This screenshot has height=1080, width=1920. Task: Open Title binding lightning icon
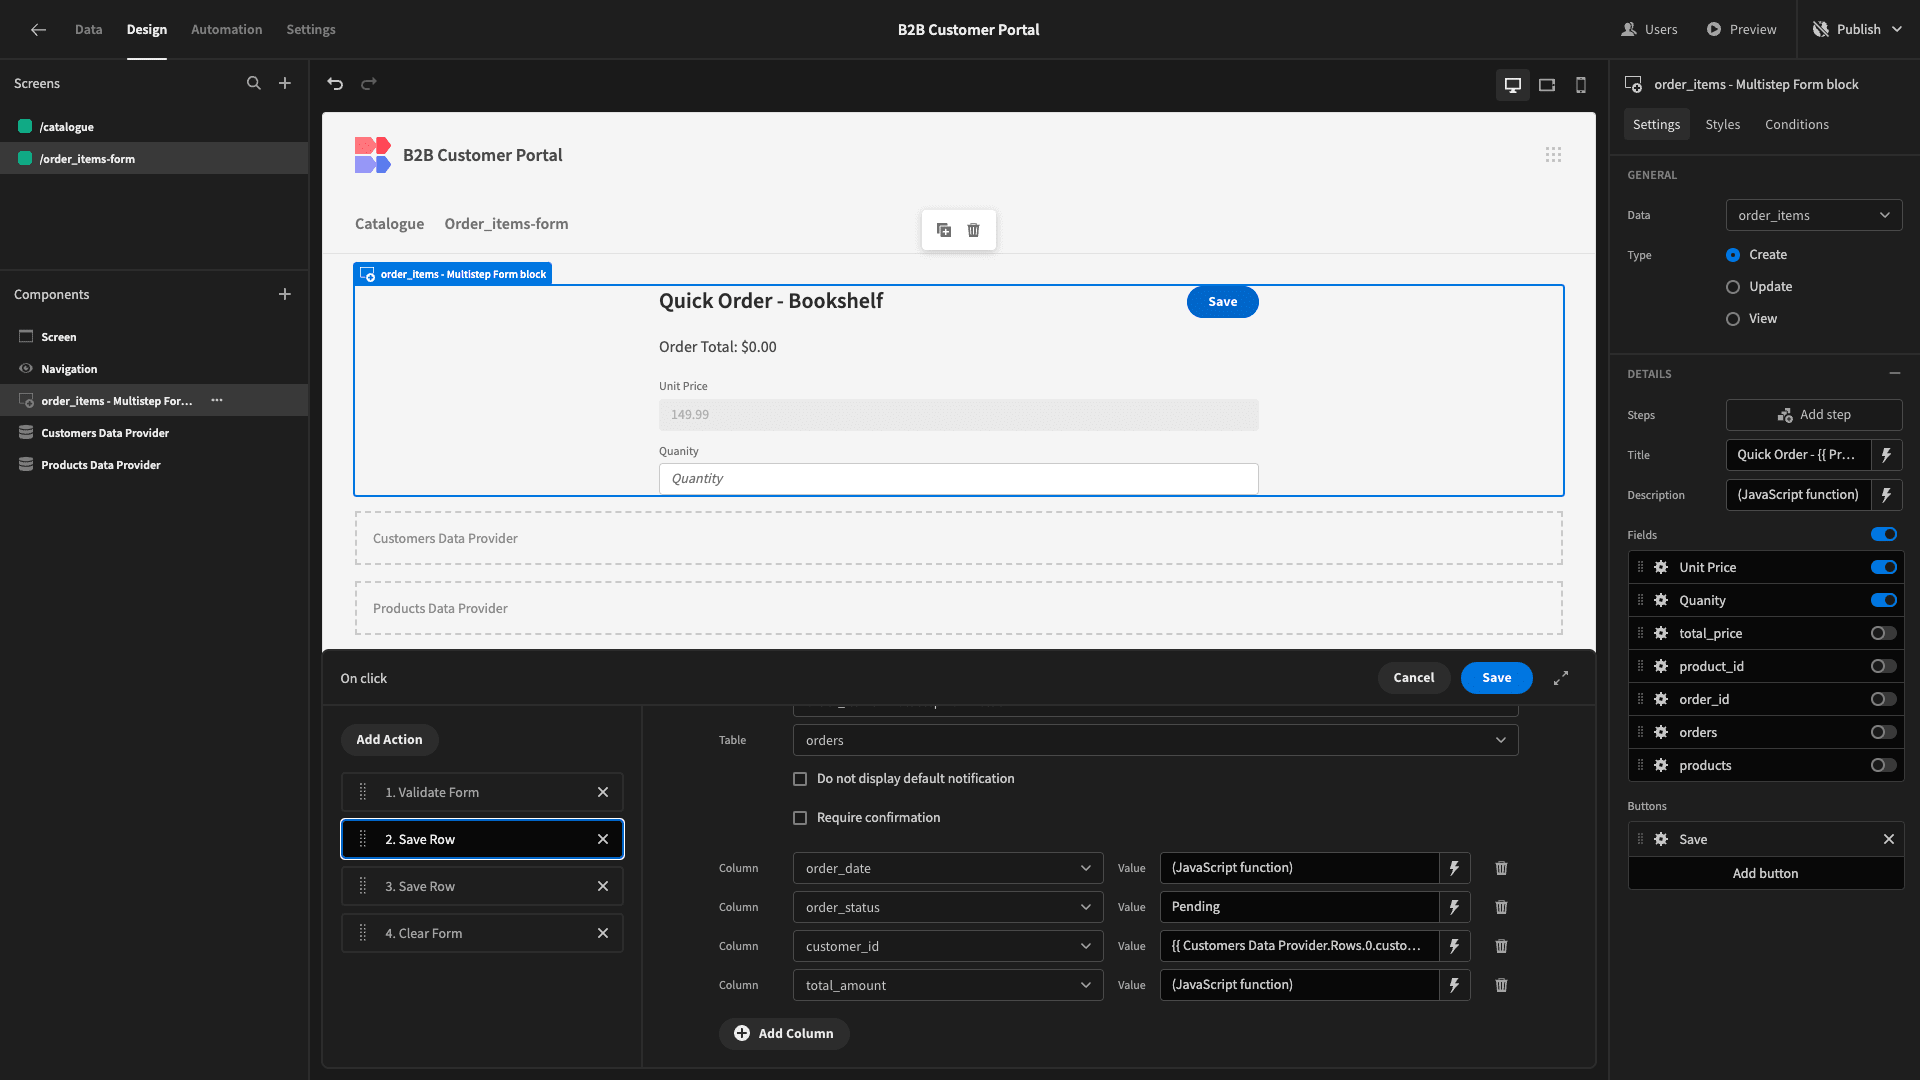pos(1887,455)
